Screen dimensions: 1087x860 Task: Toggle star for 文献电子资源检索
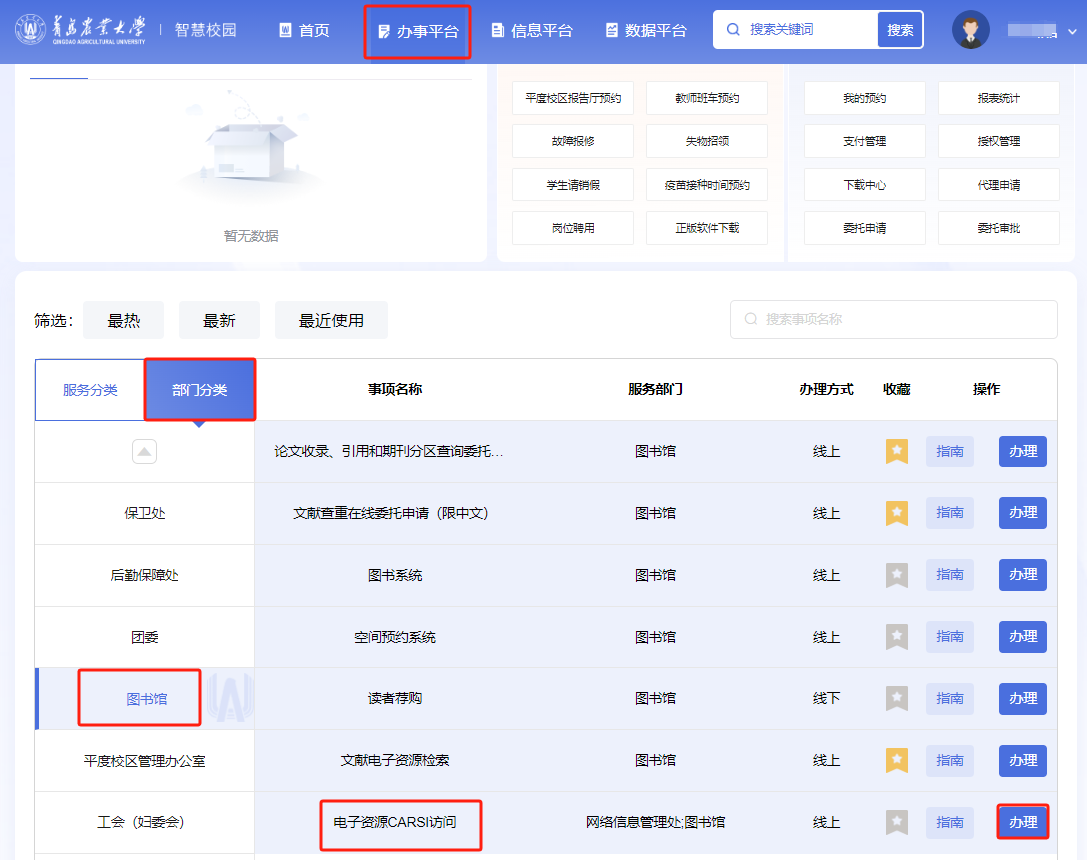click(x=897, y=760)
